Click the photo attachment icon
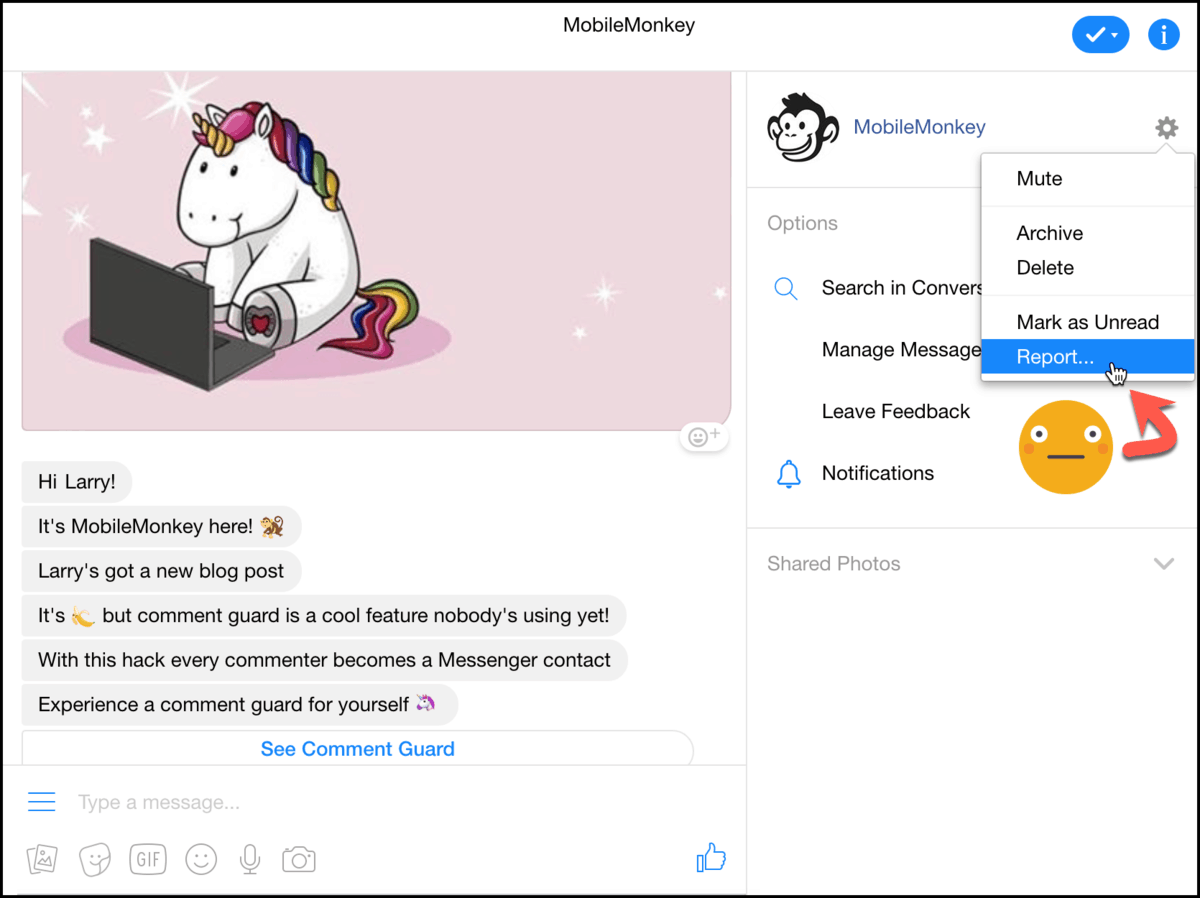Screen dimensions: 1200x898 tap(42, 859)
